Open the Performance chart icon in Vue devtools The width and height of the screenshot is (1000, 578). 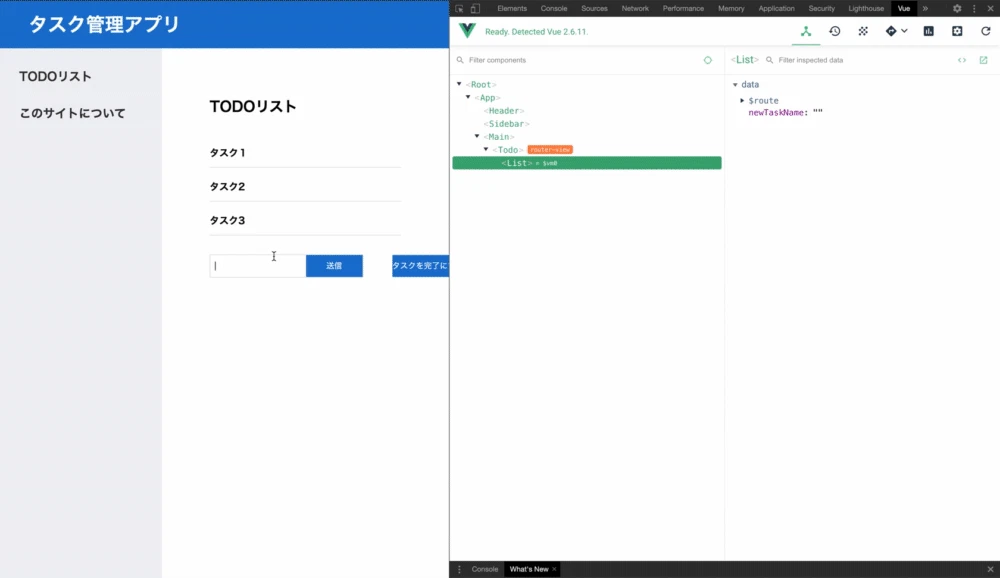(x=929, y=31)
